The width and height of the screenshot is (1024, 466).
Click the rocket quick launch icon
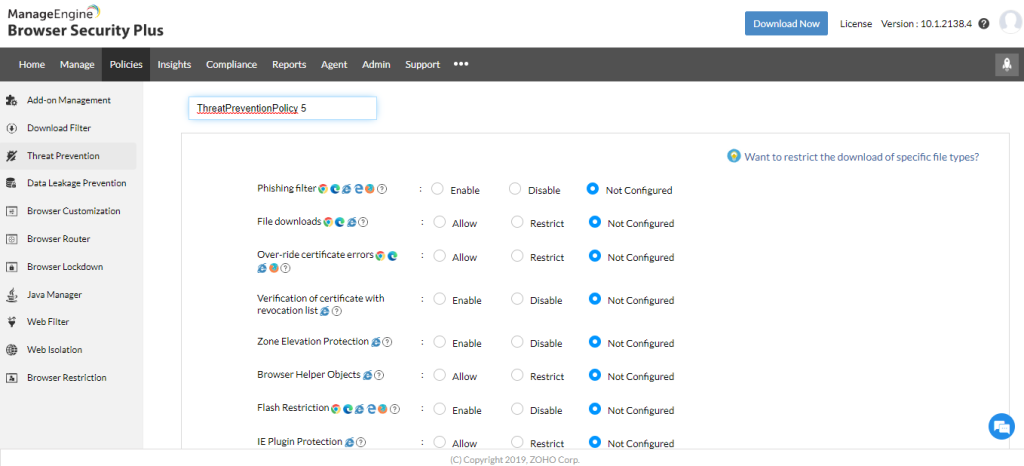click(x=1006, y=64)
